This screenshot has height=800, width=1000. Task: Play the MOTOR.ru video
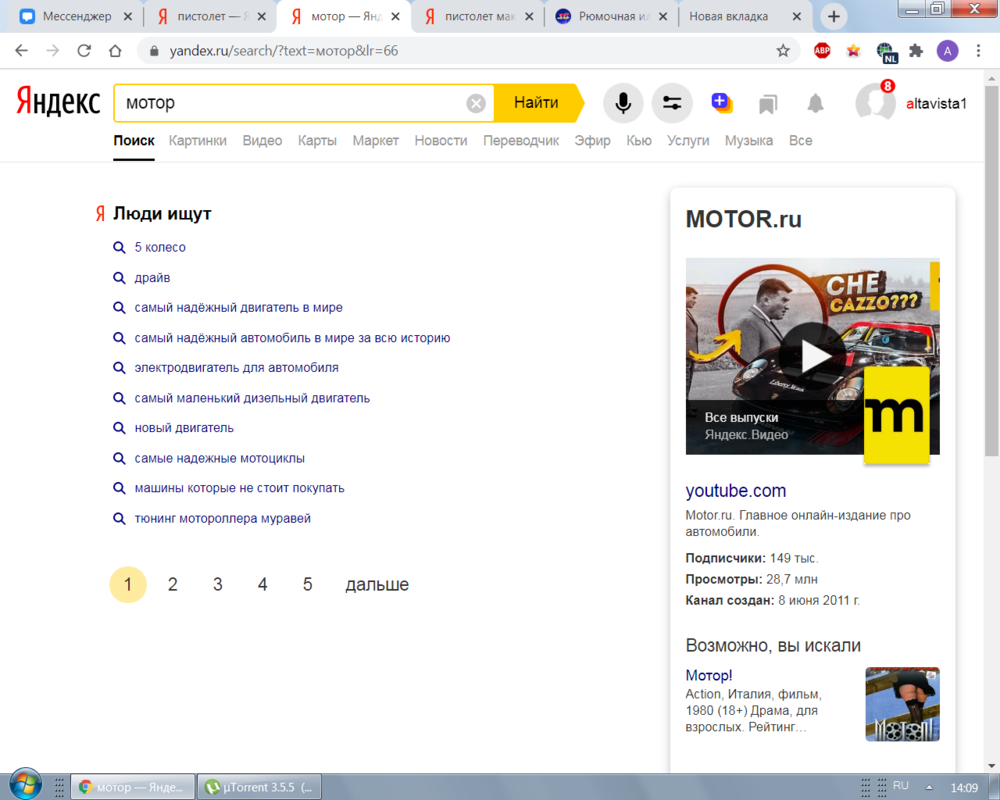812,356
